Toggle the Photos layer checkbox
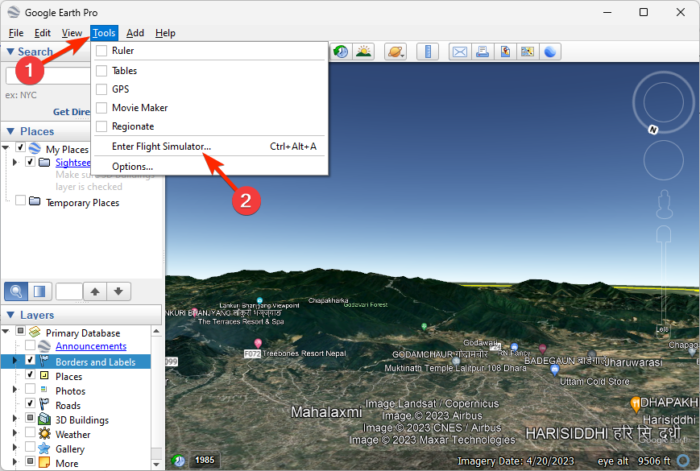The width and height of the screenshot is (700, 471). click(x=30, y=388)
